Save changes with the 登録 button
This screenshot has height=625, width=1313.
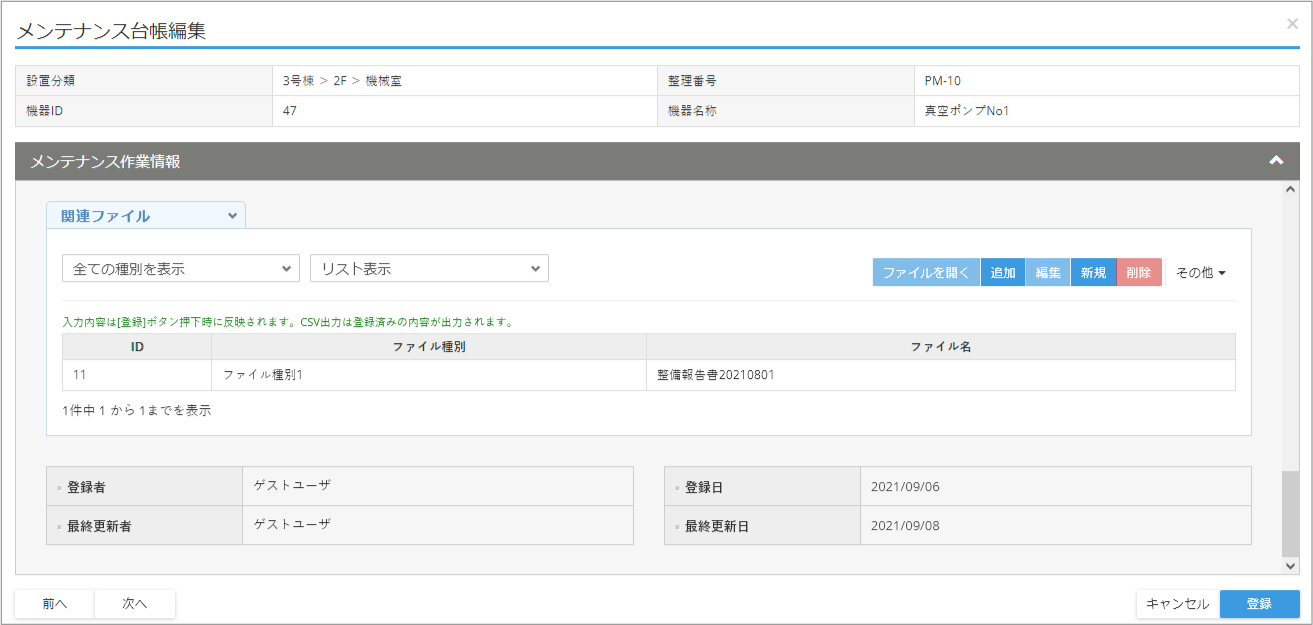tap(1259, 604)
